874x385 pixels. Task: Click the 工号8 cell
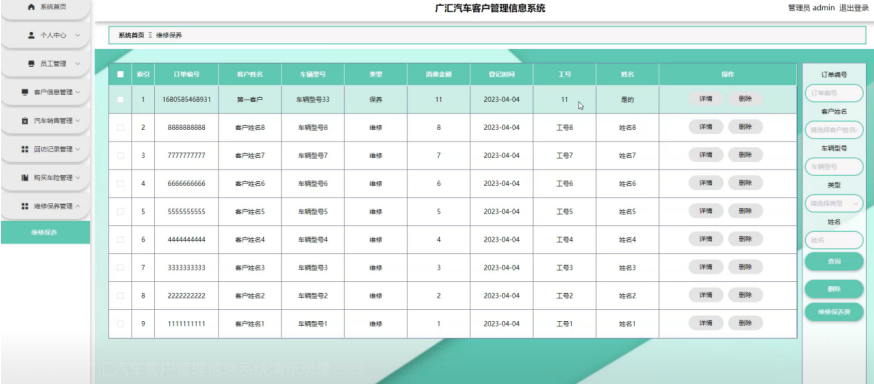point(565,128)
